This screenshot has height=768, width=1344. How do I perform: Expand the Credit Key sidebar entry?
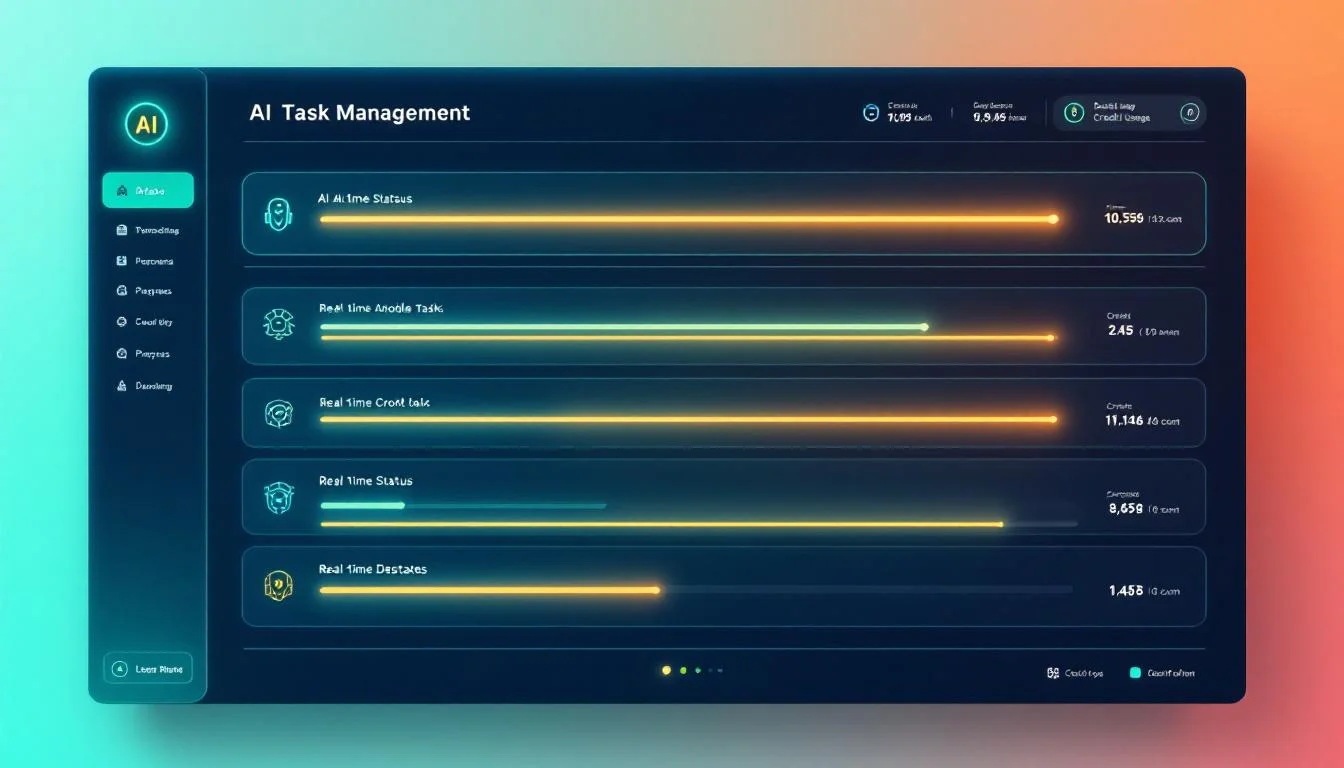(148, 322)
